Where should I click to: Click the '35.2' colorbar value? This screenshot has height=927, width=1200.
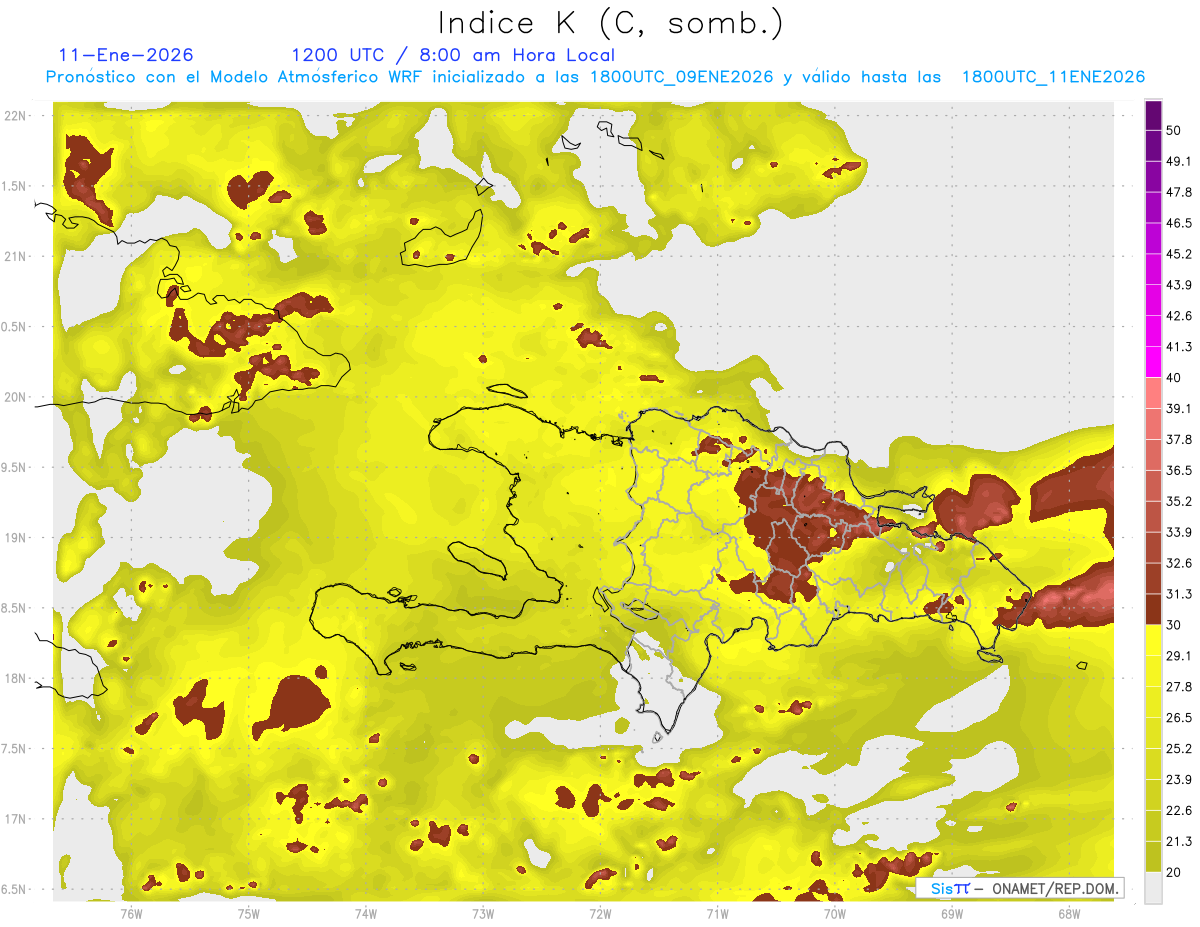tap(1180, 501)
